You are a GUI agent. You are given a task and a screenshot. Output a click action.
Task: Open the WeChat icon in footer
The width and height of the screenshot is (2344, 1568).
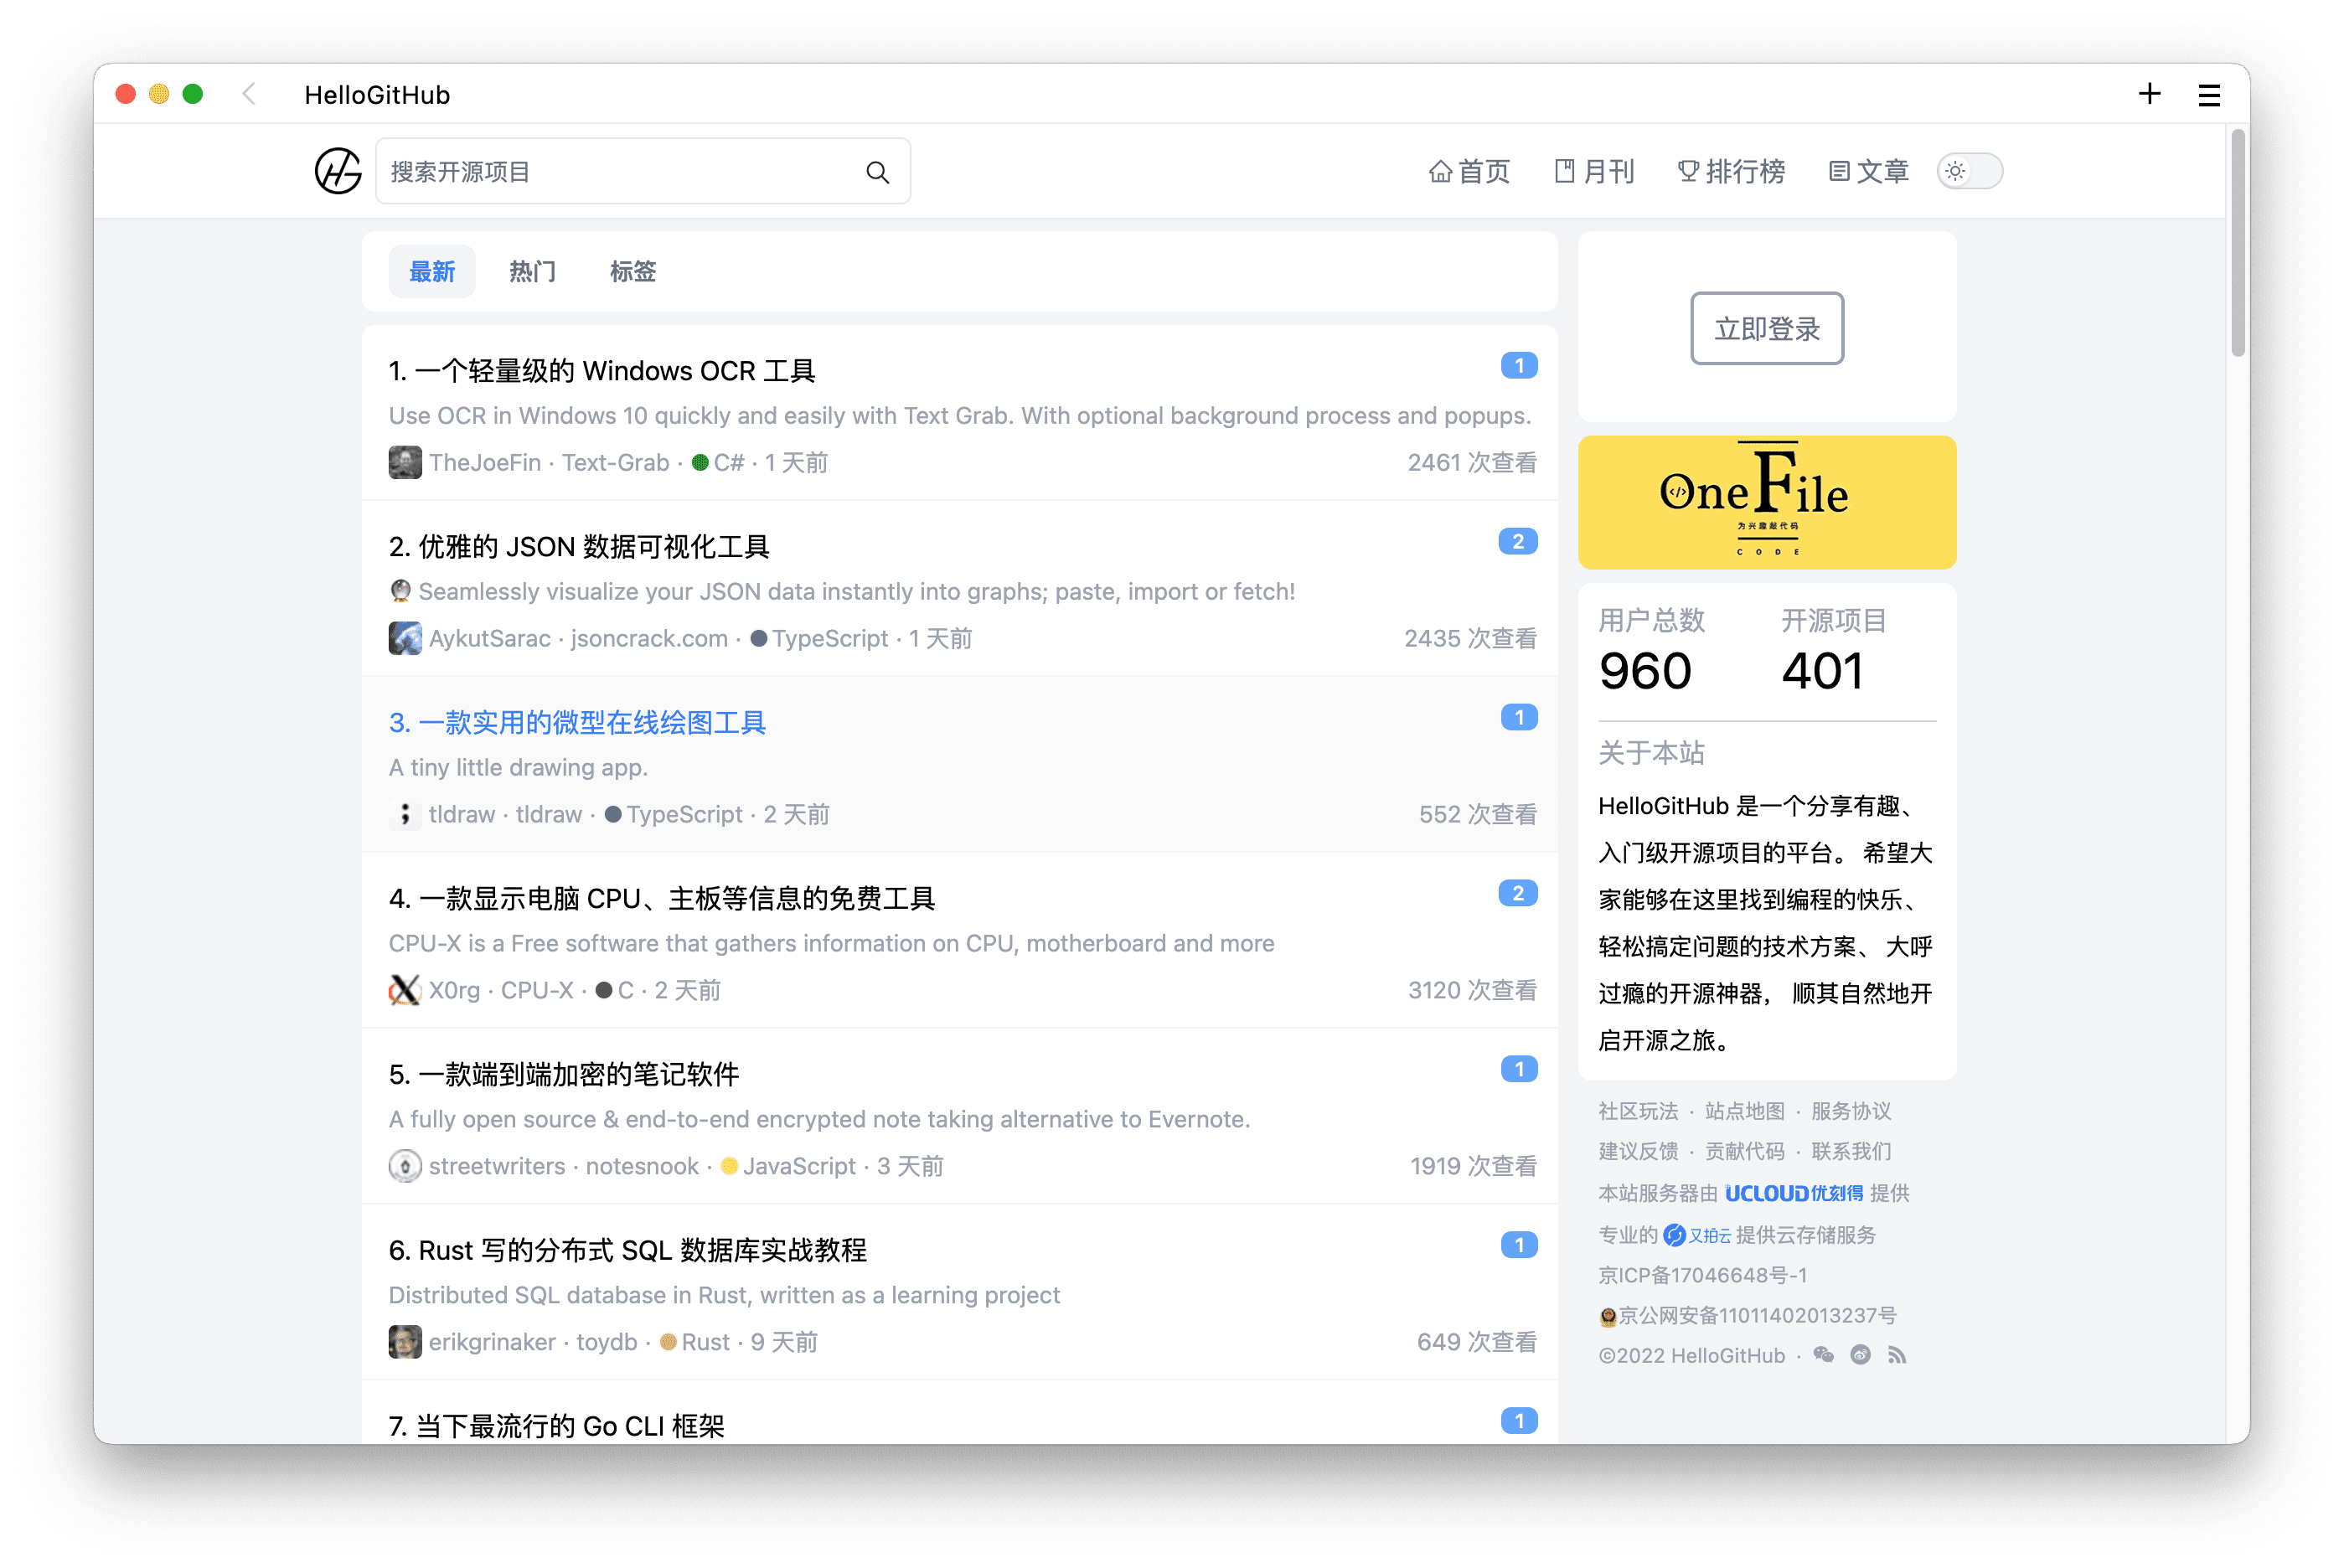pos(1823,1355)
